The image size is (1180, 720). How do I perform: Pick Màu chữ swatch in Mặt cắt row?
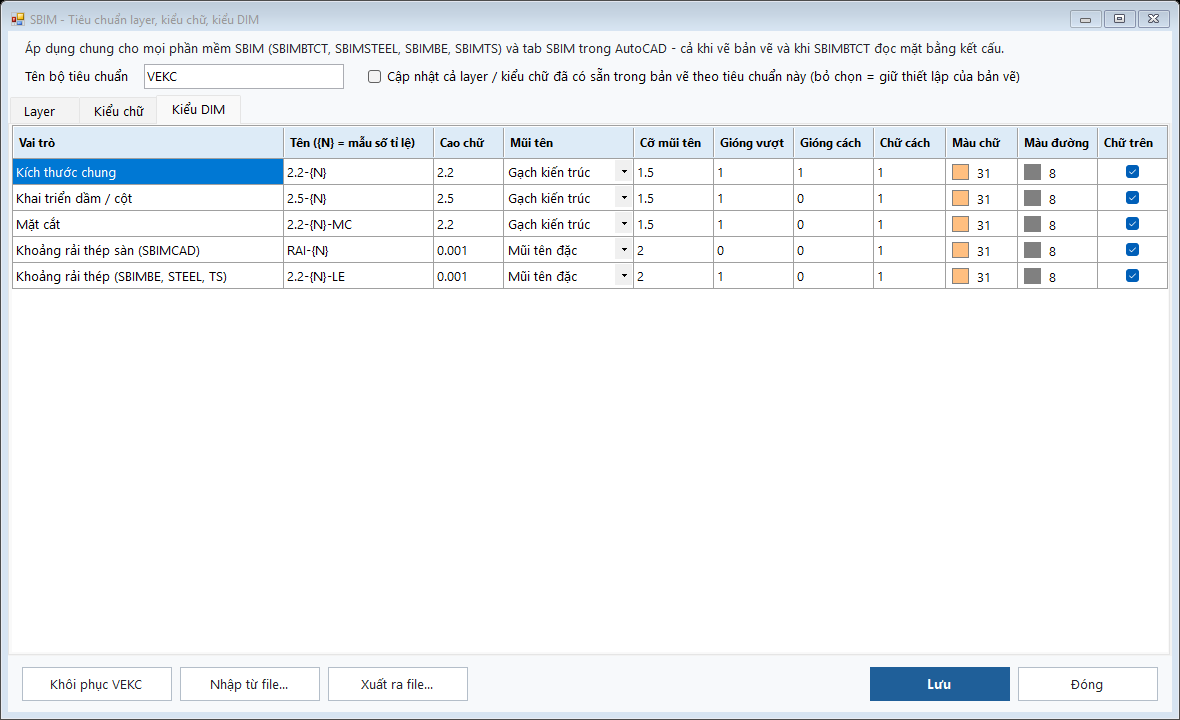[x=960, y=224]
